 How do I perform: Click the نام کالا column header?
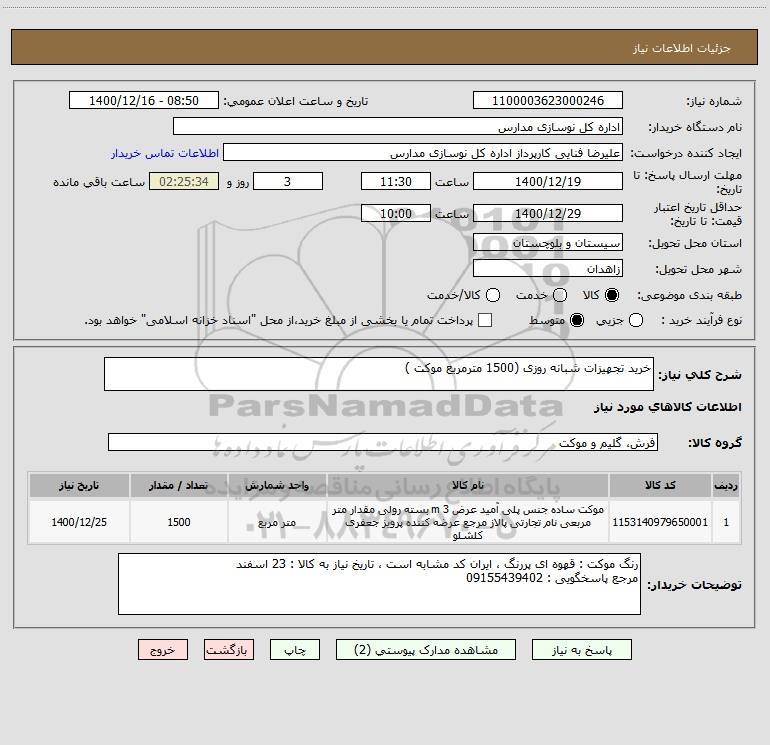pyautogui.click(x=468, y=485)
